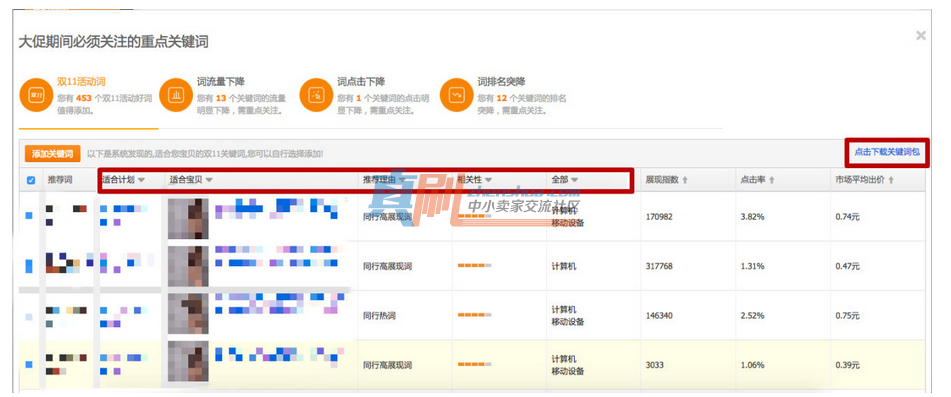951x397 pixels.
Task: Click 同行热词 reason cell
Action: 379,316
